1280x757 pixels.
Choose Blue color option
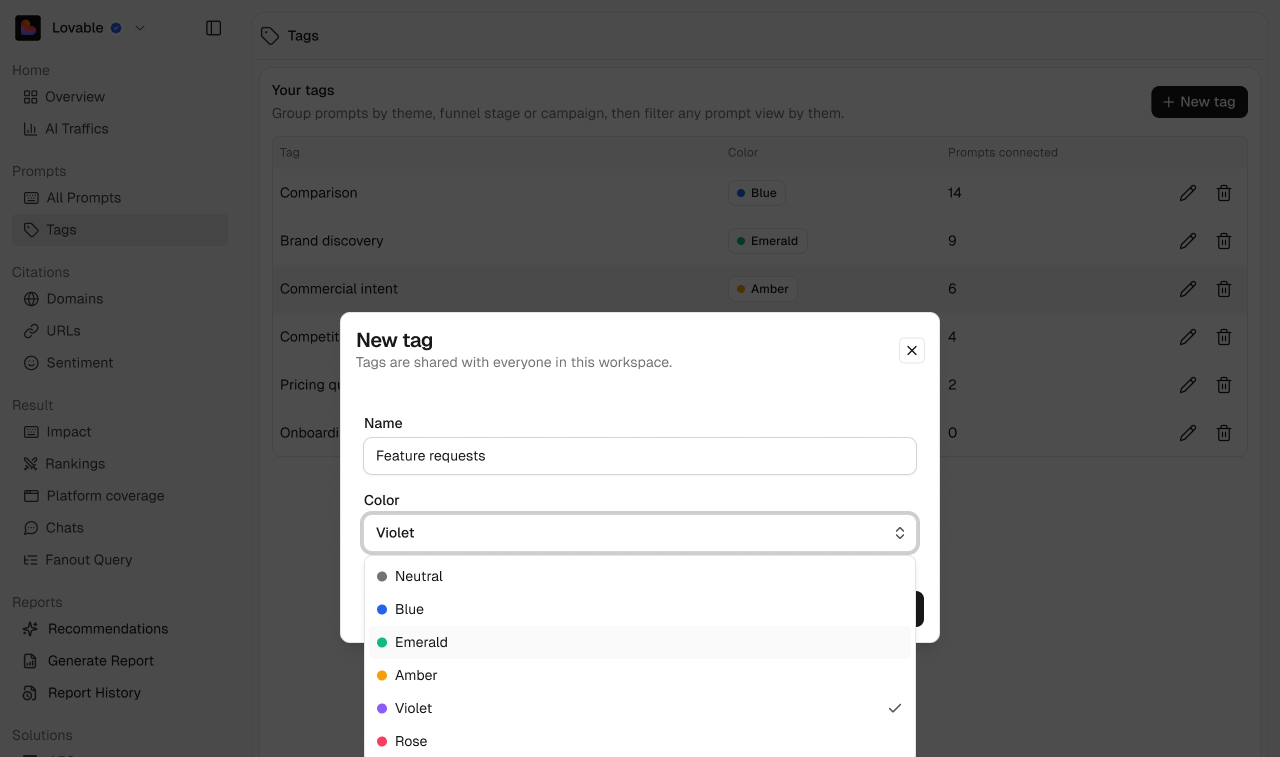pyautogui.click(x=640, y=609)
